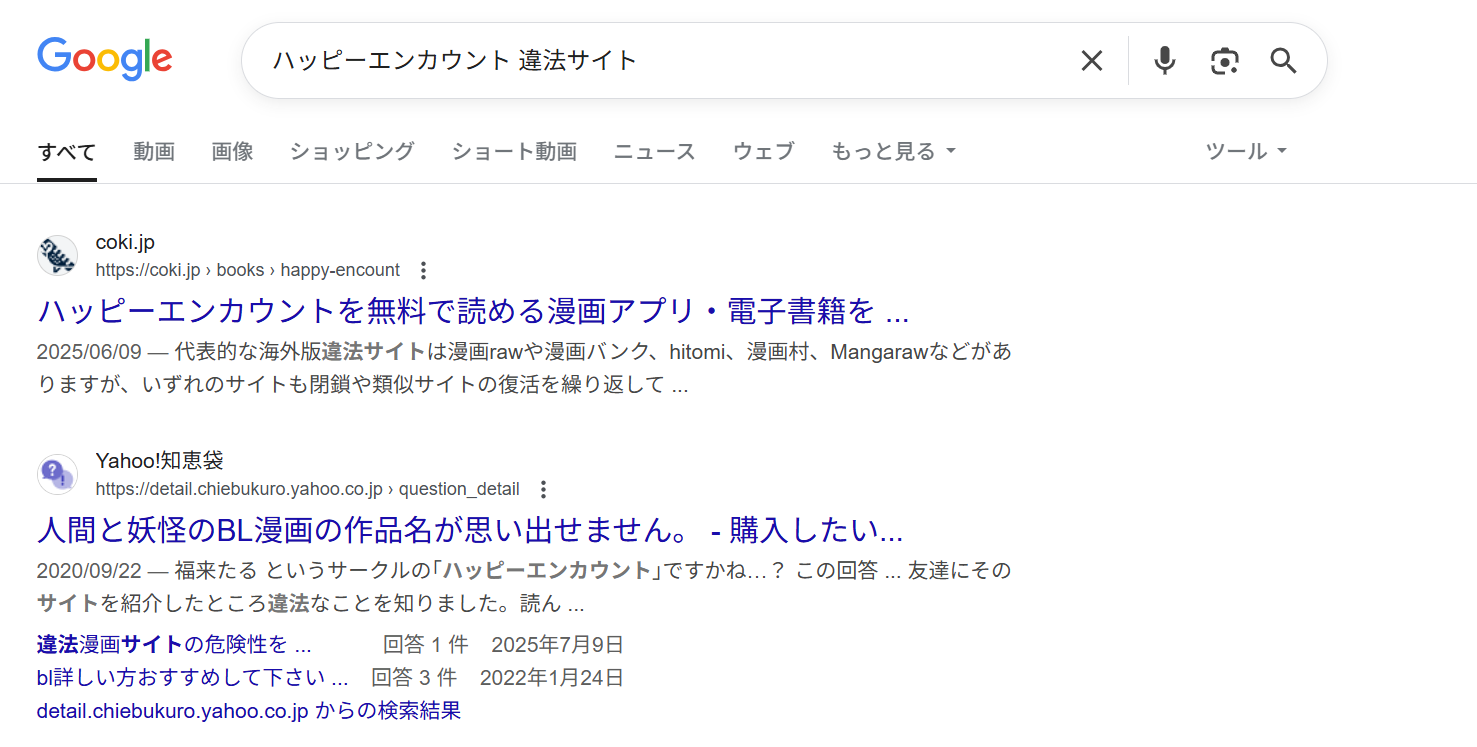
Task: Switch to the ニュース tab
Action: pyautogui.click(x=654, y=152)
